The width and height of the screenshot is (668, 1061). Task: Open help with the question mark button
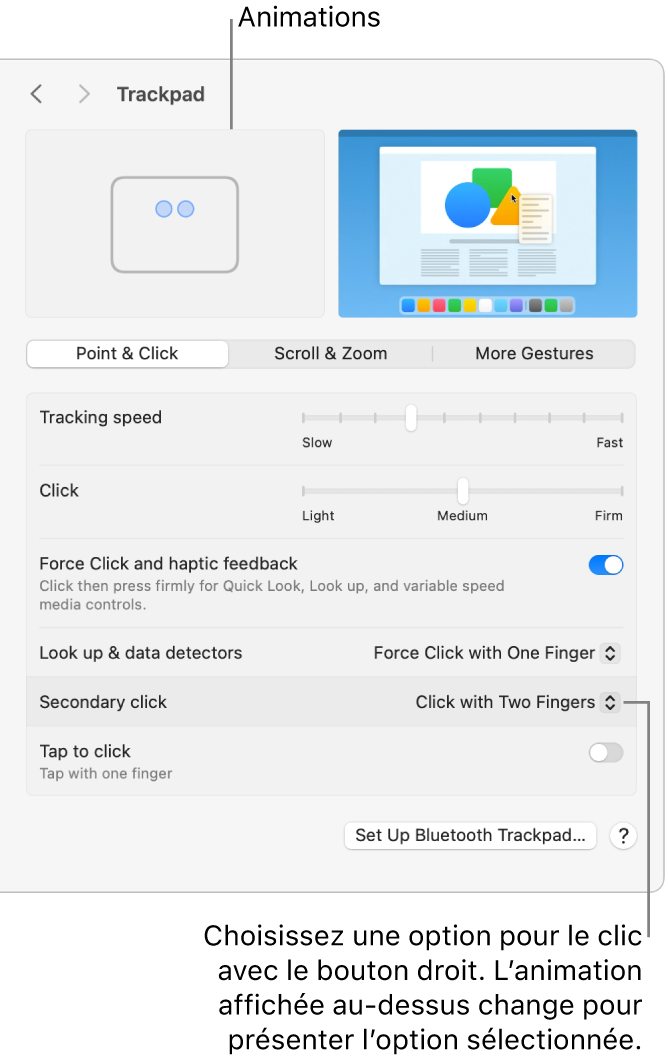623,836
